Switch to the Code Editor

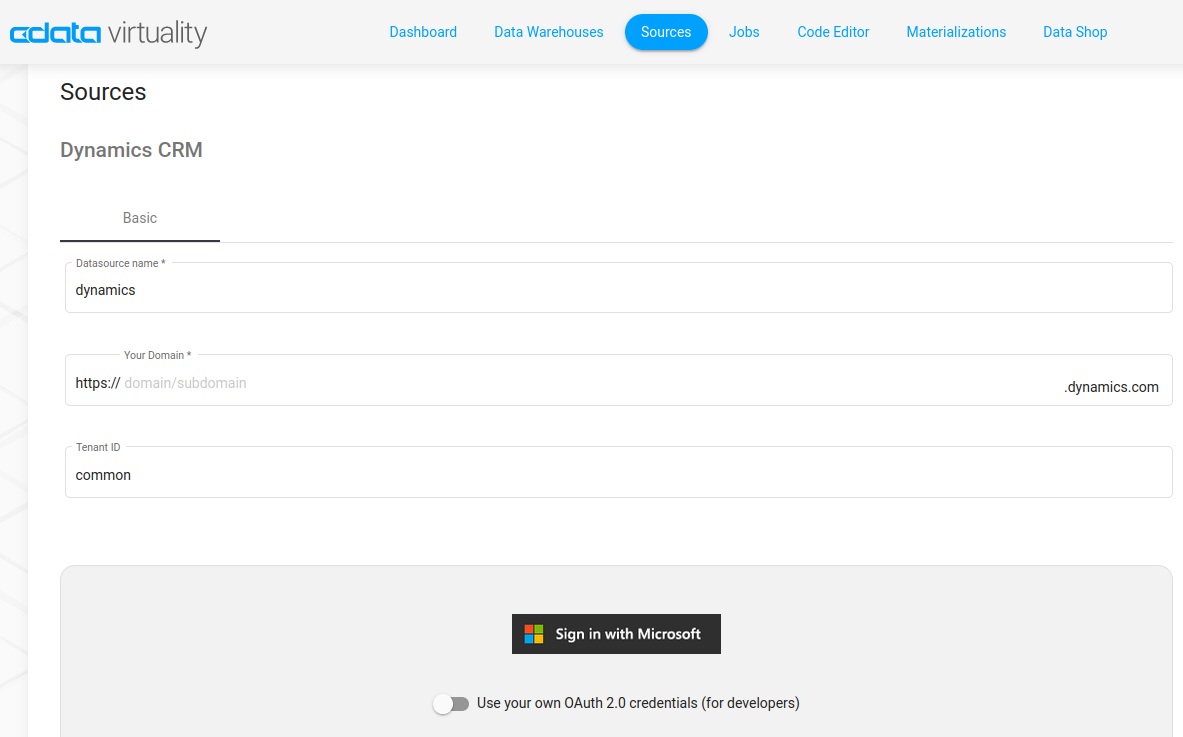(x=833, y=32)
